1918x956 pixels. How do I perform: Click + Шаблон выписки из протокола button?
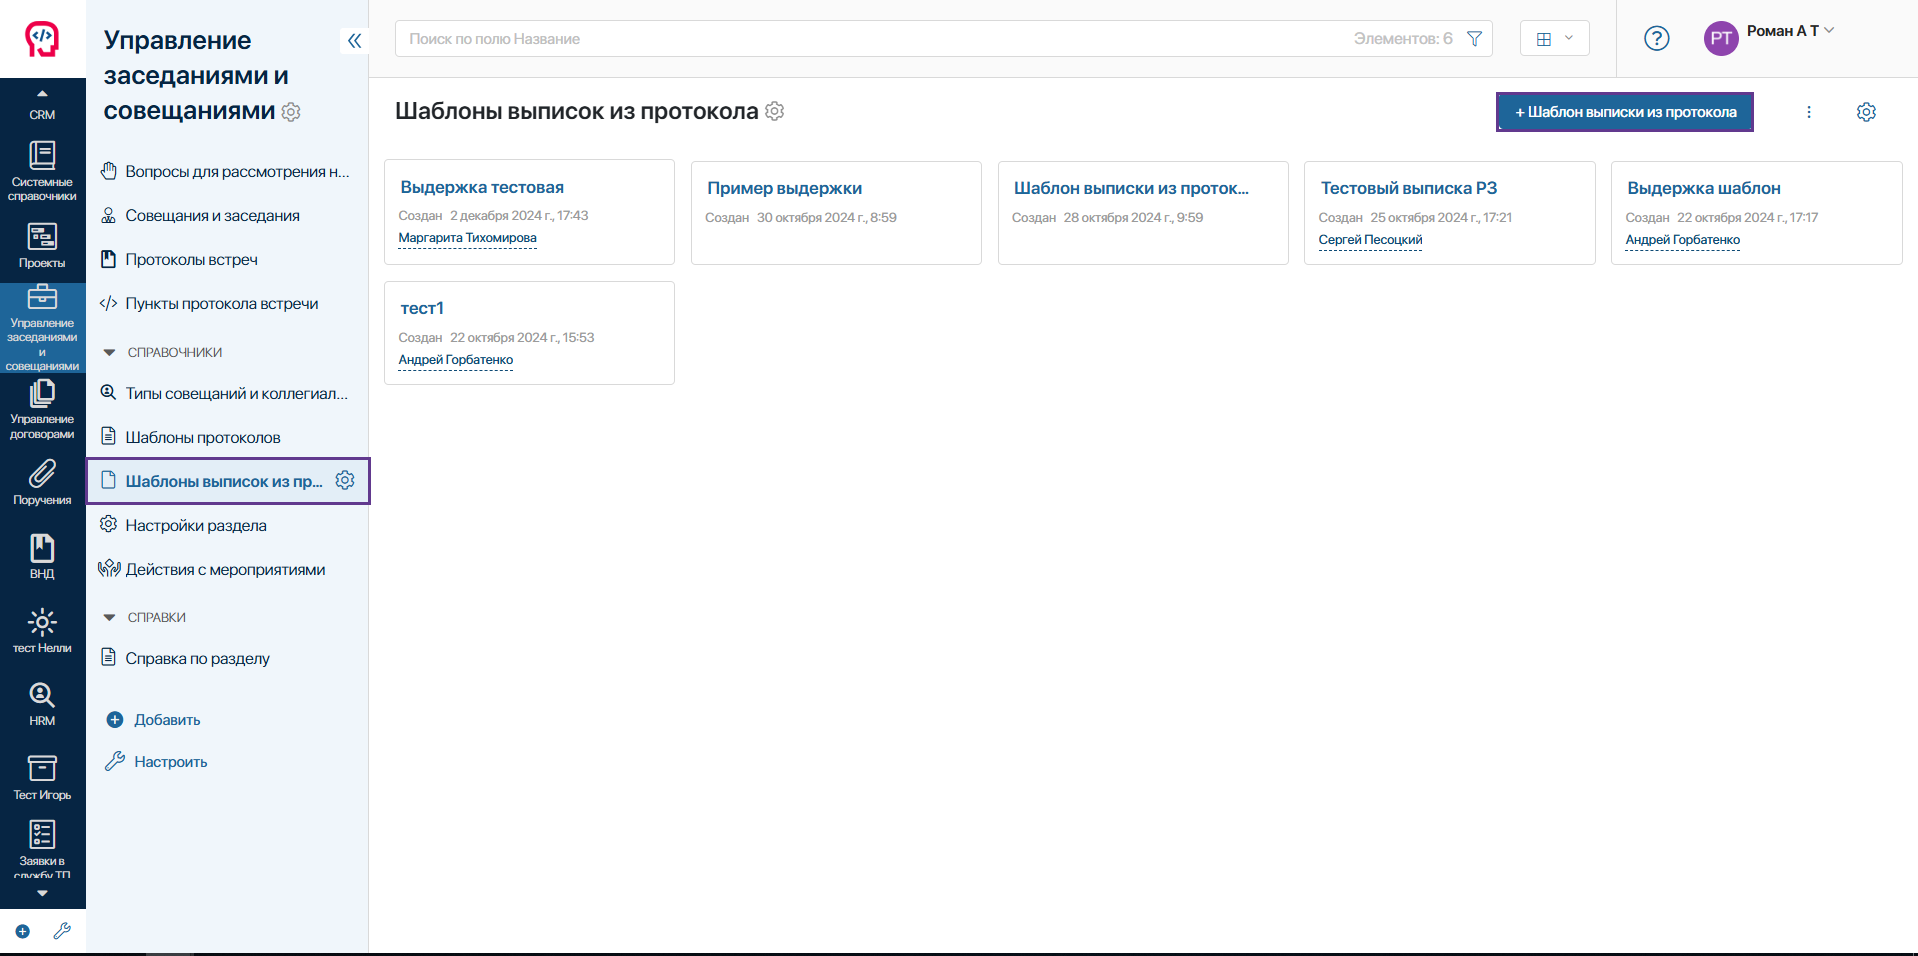click(1624, 112)
